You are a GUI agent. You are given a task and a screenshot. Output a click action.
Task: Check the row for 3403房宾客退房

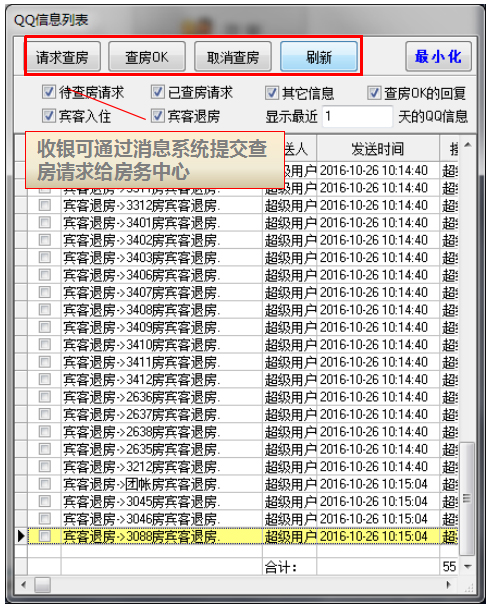tap(45, 257)
